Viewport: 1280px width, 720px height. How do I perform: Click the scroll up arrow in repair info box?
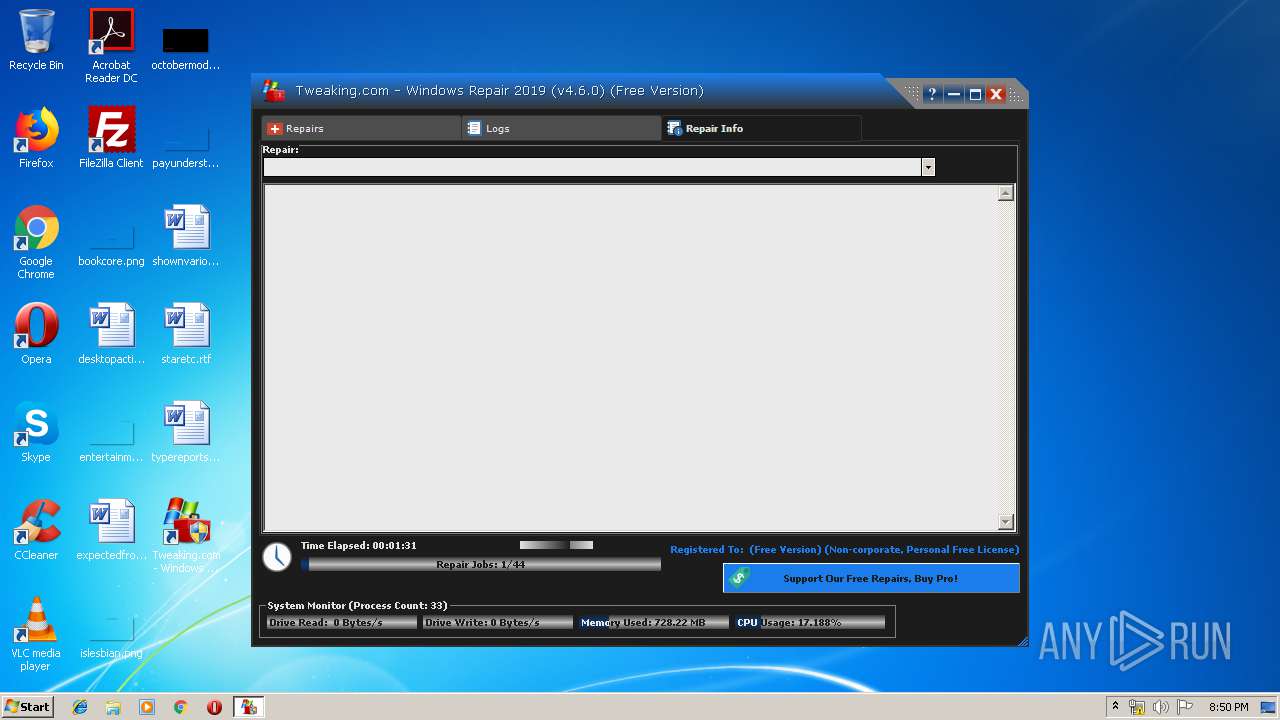1006,193
